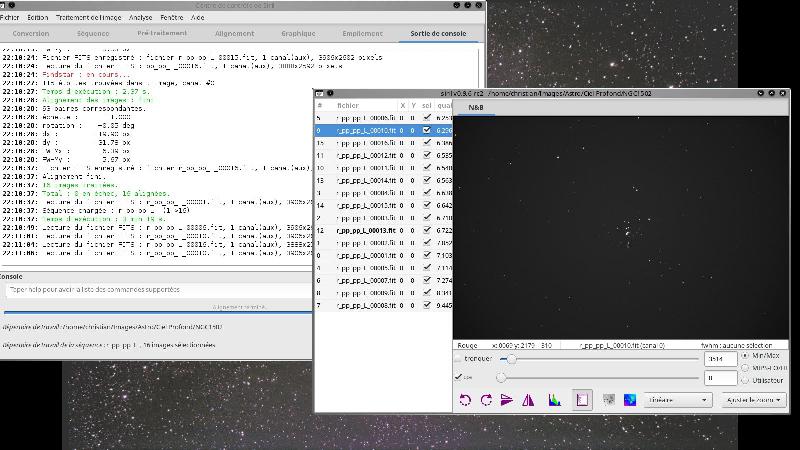Screen dimensions: 800x450
Task: Uncheck selection for r_pp_pp_L_00007.fit
Action: (x=427, y=280)
